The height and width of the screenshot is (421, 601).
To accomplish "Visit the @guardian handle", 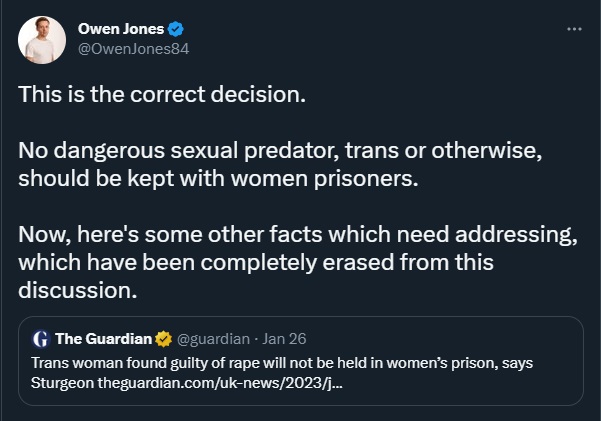I will (213, 339).
